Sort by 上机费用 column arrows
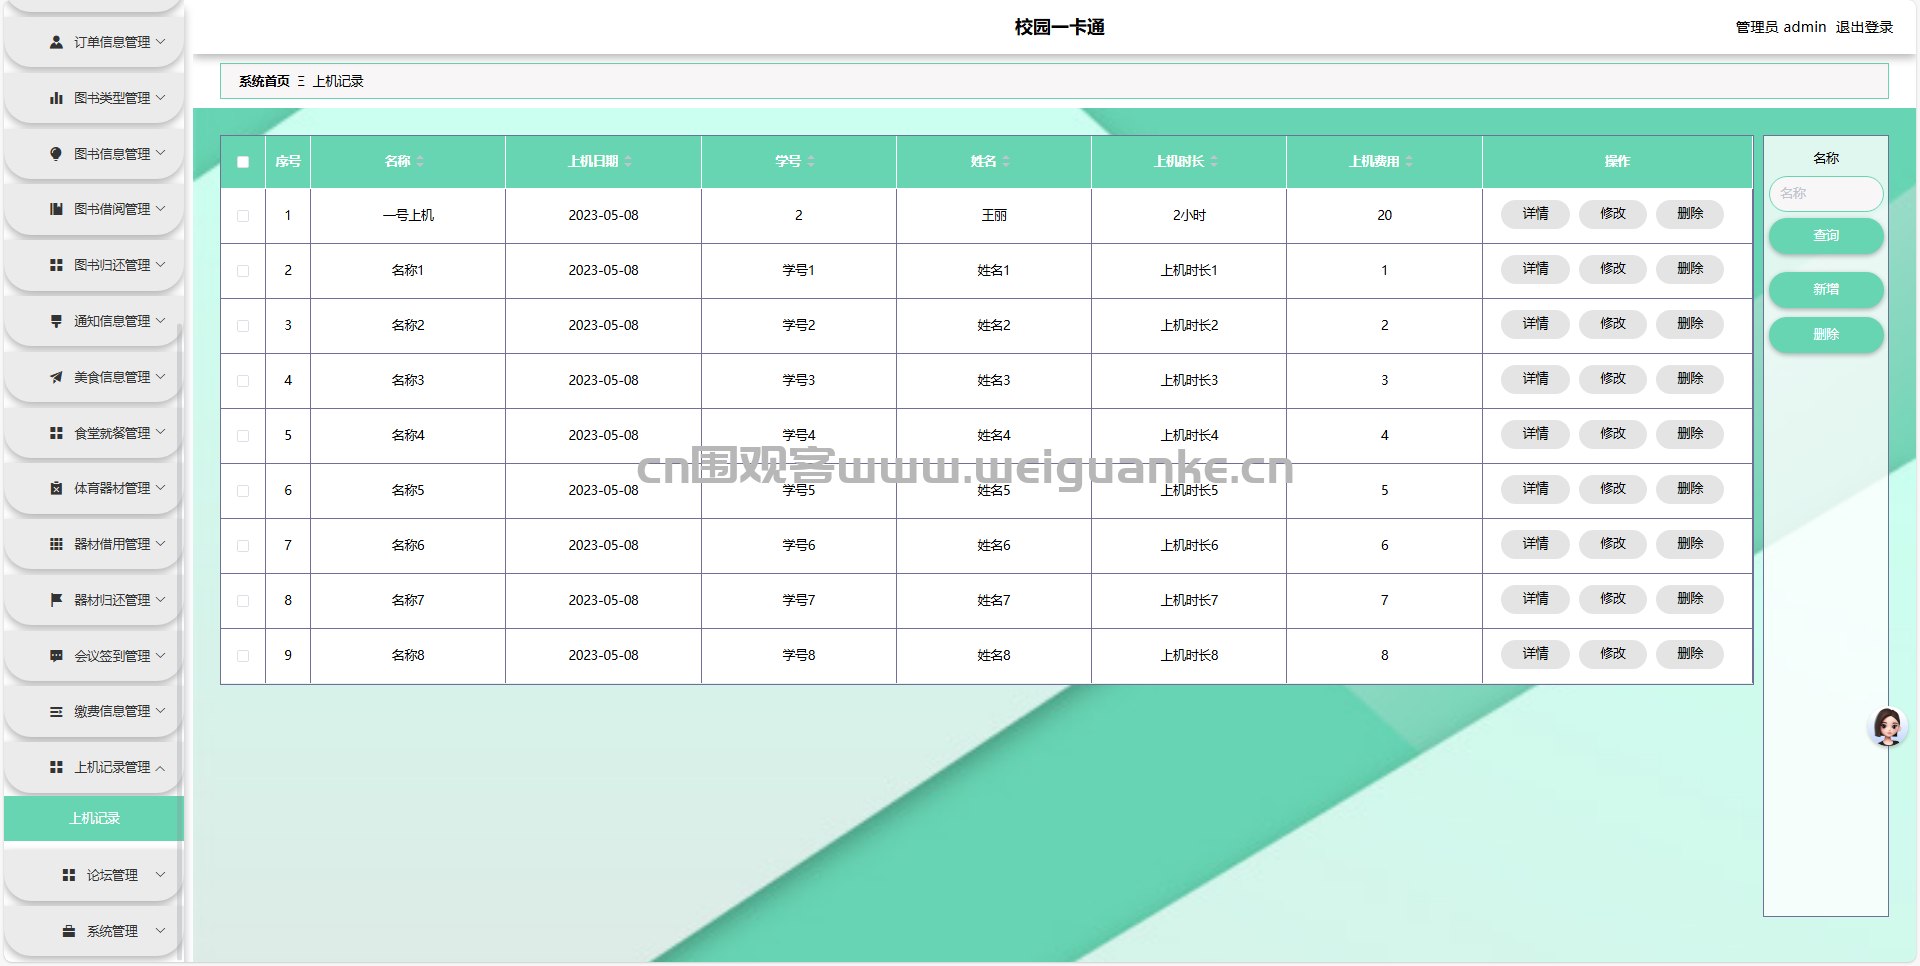This screenshot has width=1920, height=966. [x=1409, y=161]
